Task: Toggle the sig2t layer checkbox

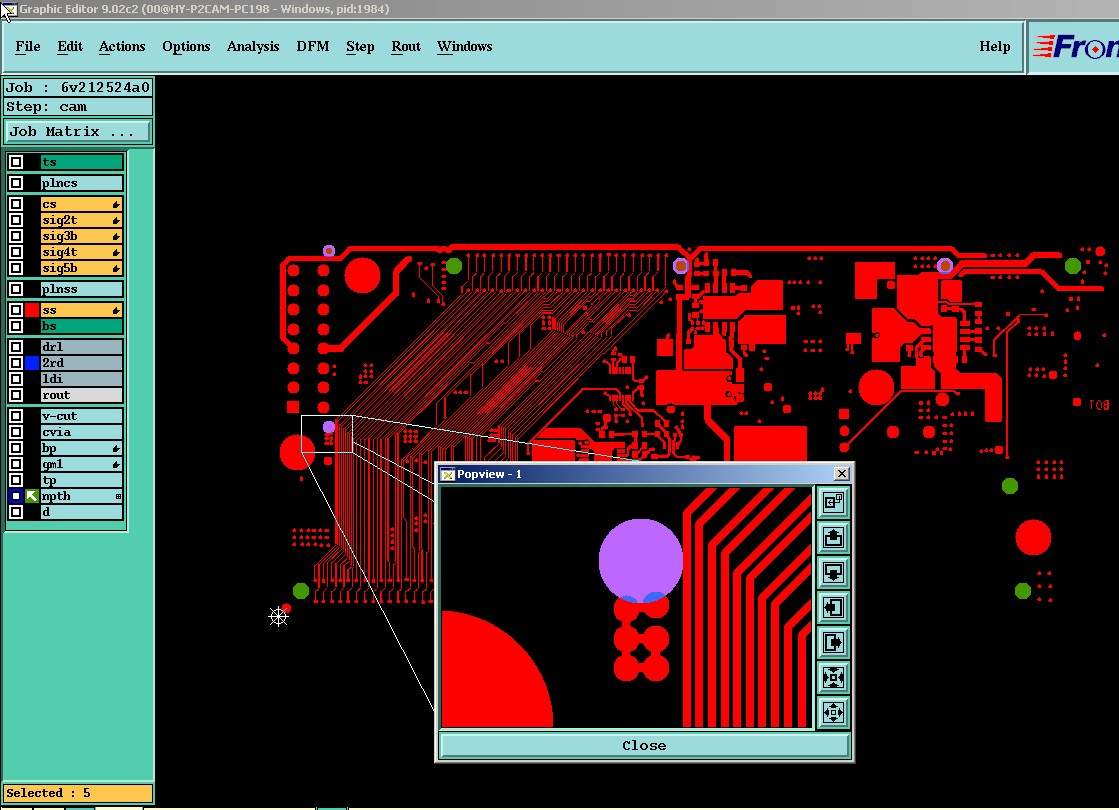Action: (x=16, y=220)
